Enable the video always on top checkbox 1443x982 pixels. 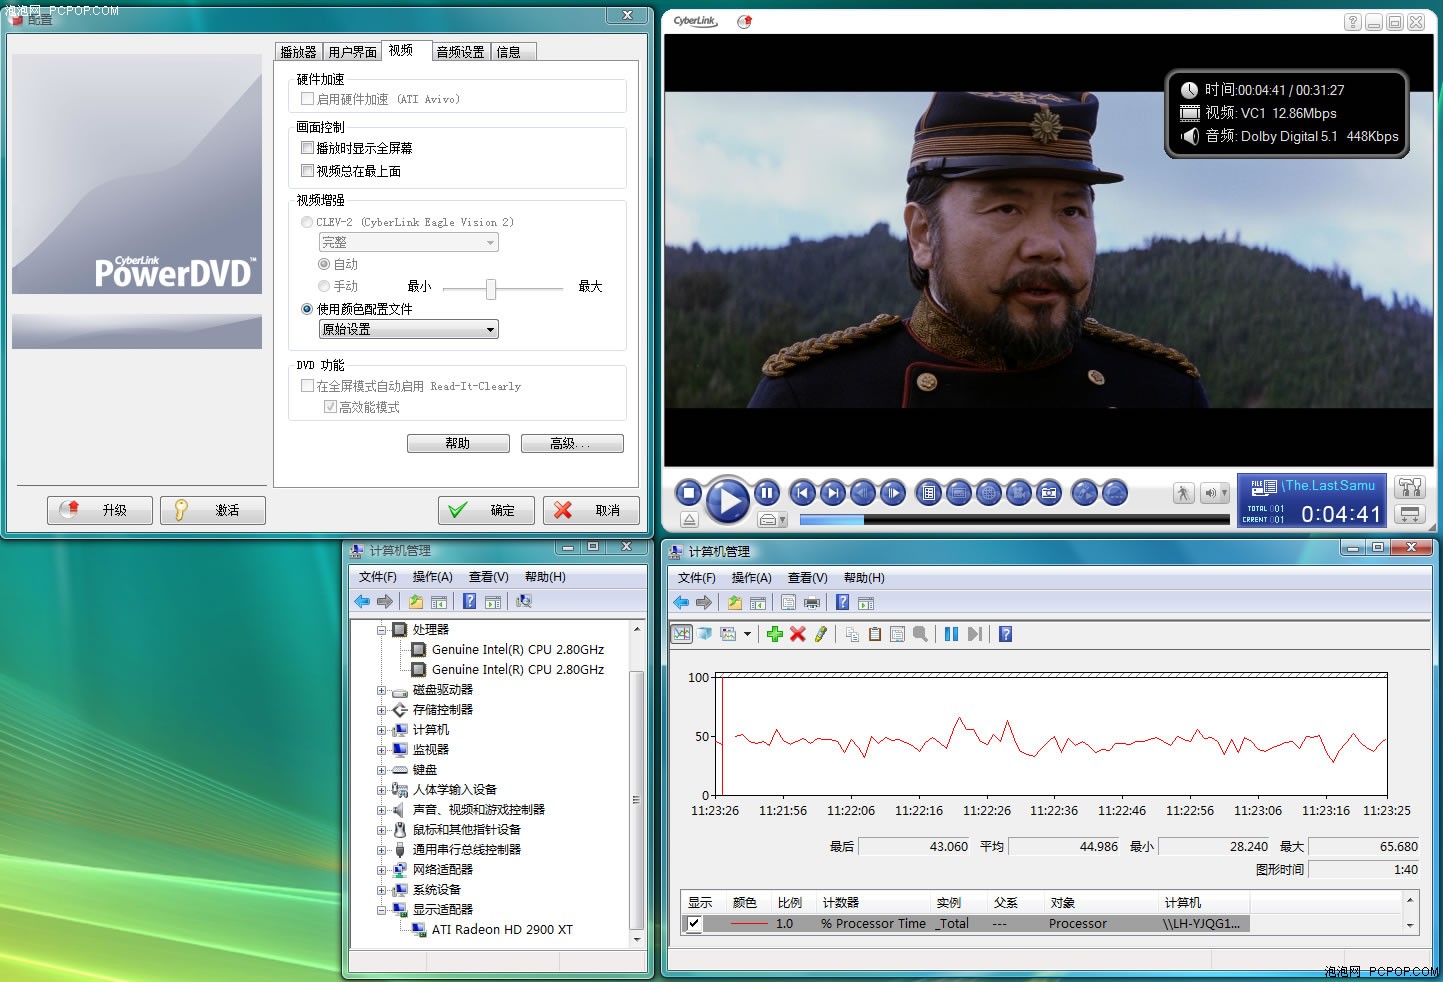308,170
